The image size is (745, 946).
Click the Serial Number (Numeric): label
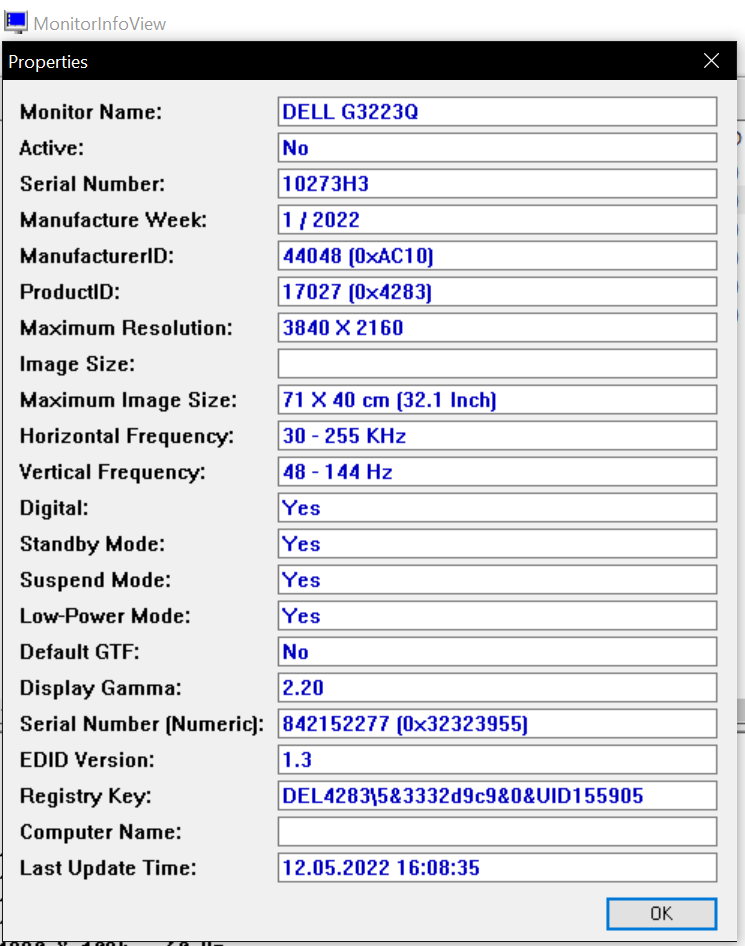(x=142, y=724)
